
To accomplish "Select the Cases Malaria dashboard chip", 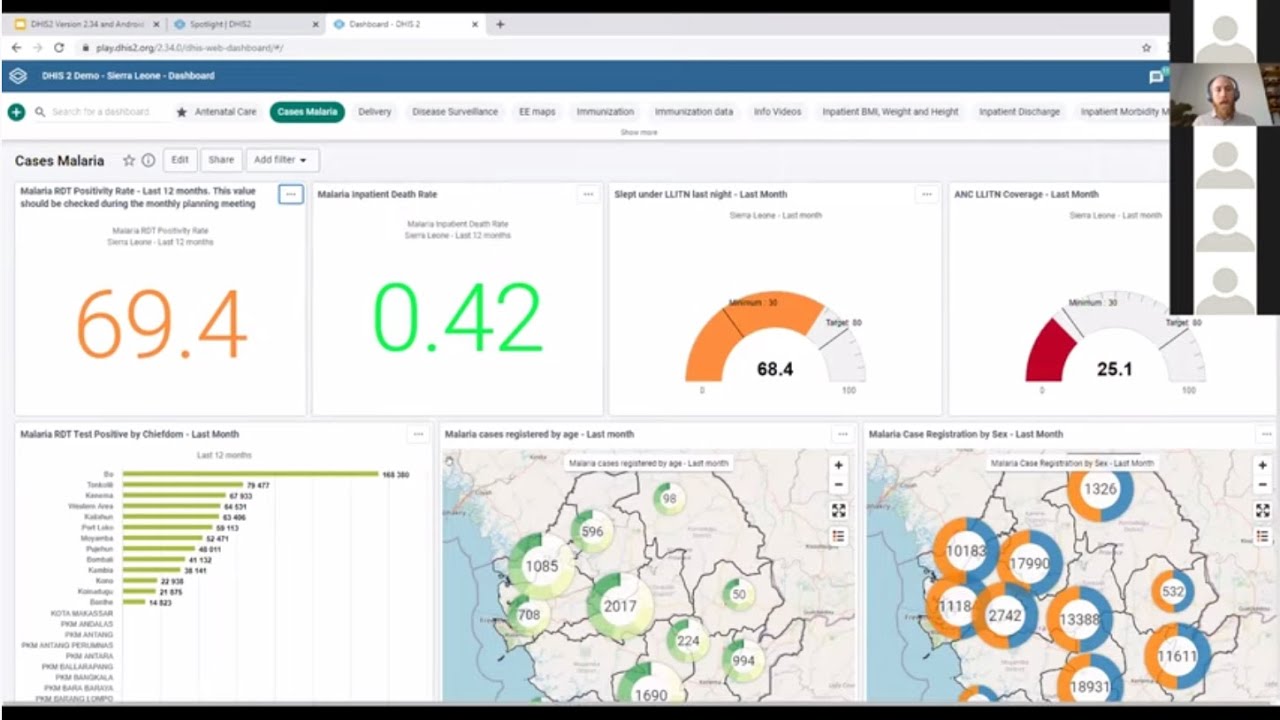I will click(x=307, y=112).
